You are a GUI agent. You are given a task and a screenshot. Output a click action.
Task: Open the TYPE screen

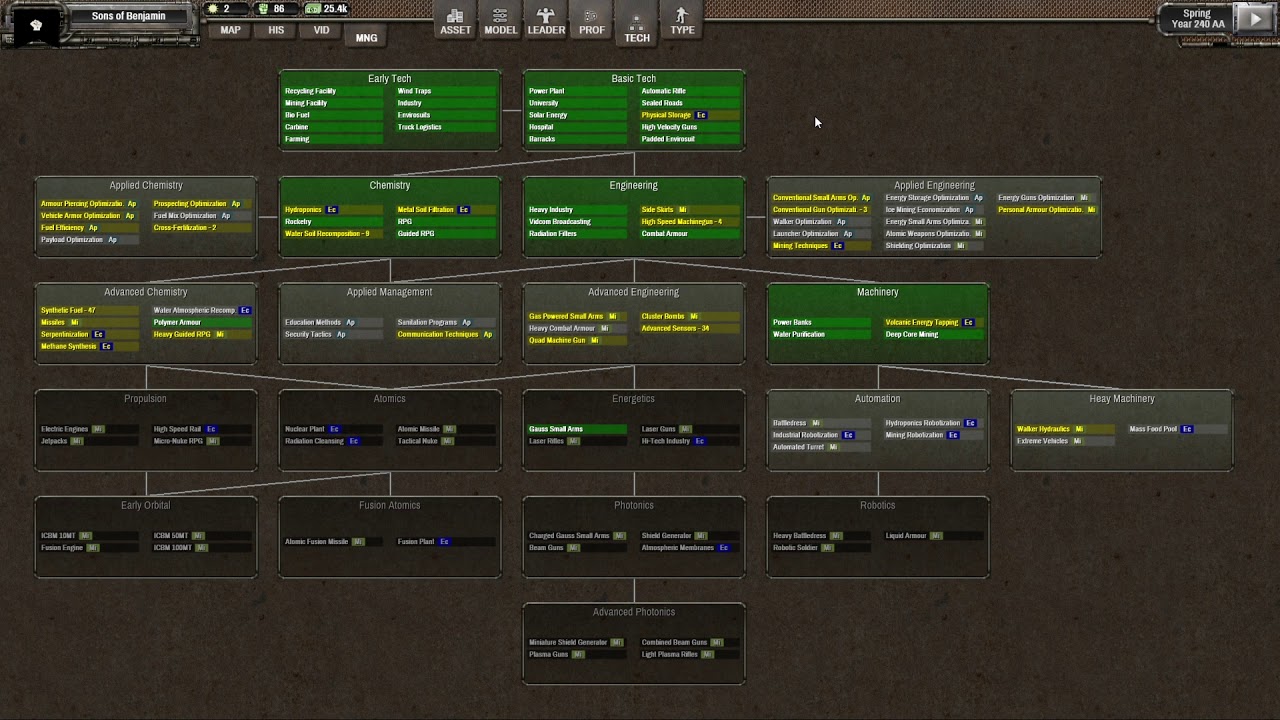(x=682, y=21)
